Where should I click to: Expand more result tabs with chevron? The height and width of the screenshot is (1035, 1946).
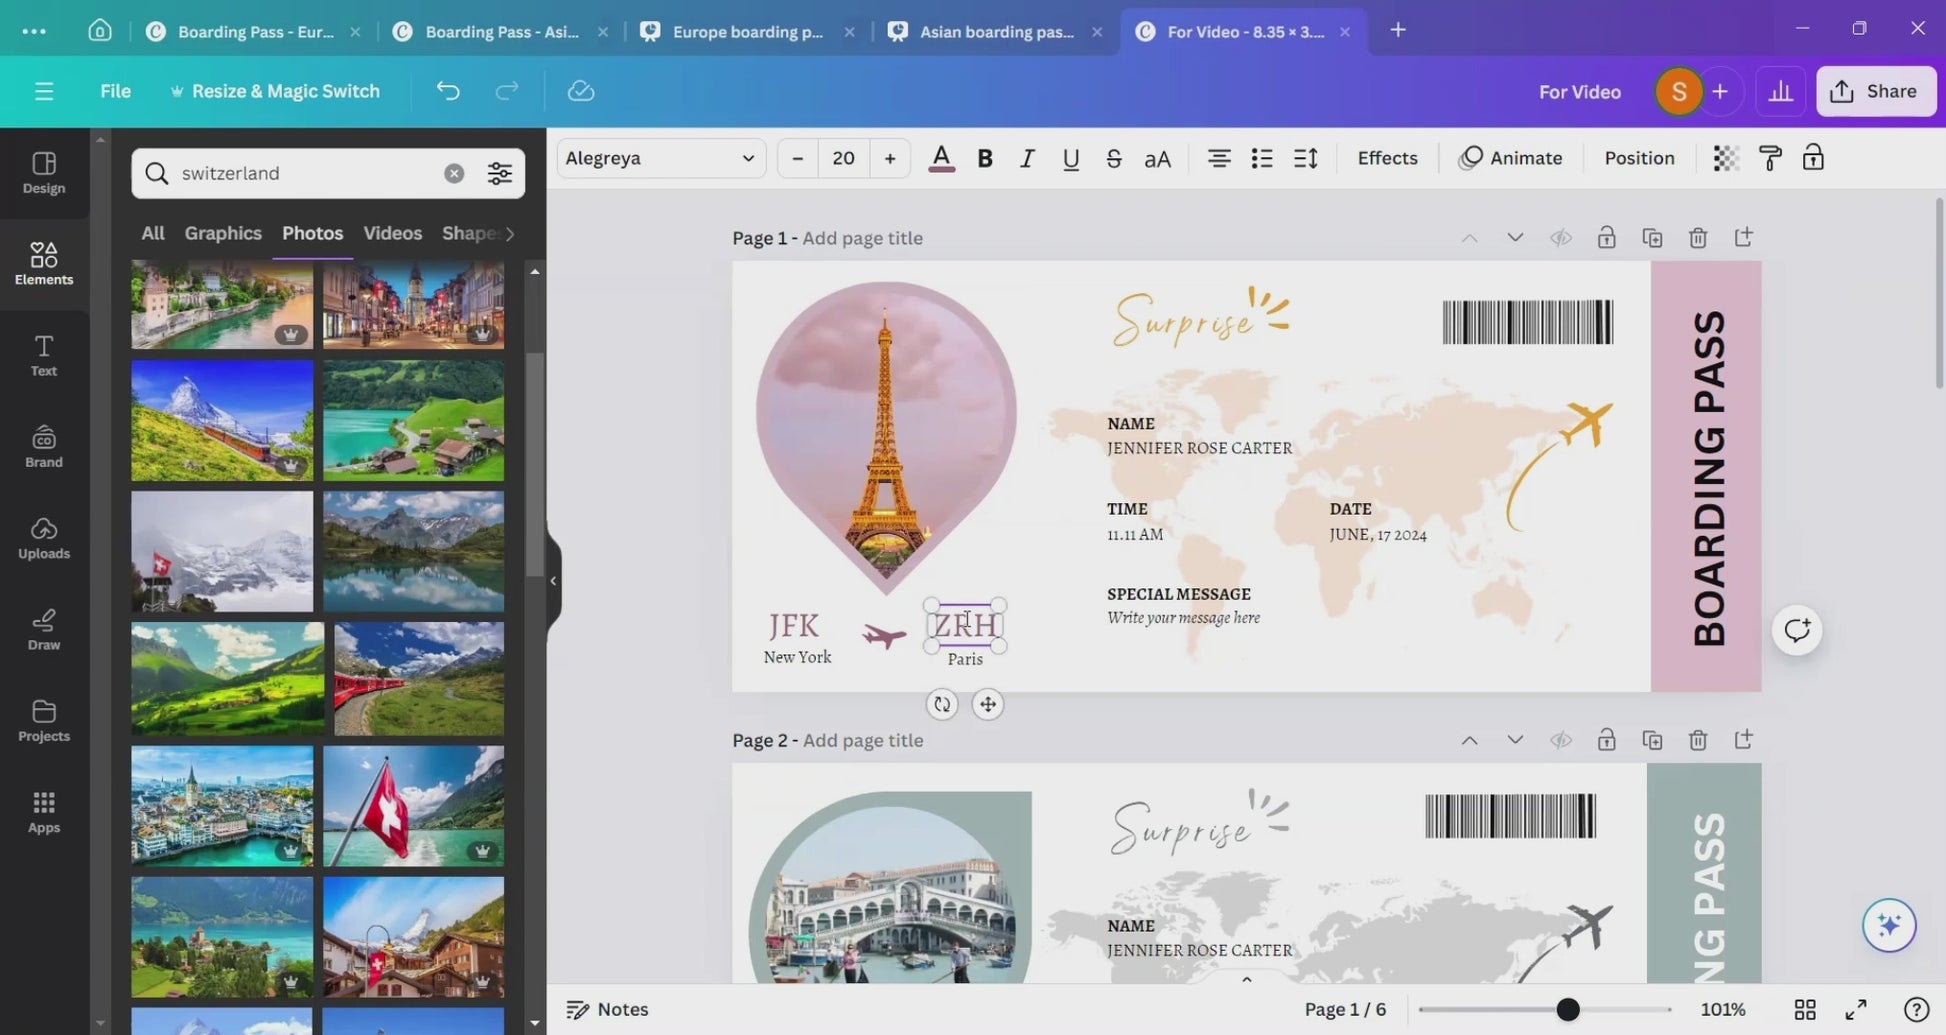click(x=510, y=233)
